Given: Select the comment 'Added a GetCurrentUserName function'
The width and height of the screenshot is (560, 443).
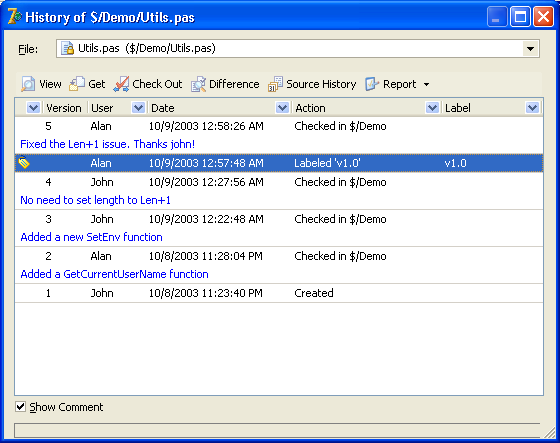Looking at the screenshot, I should pyautogui.click(x=114, y=274).
